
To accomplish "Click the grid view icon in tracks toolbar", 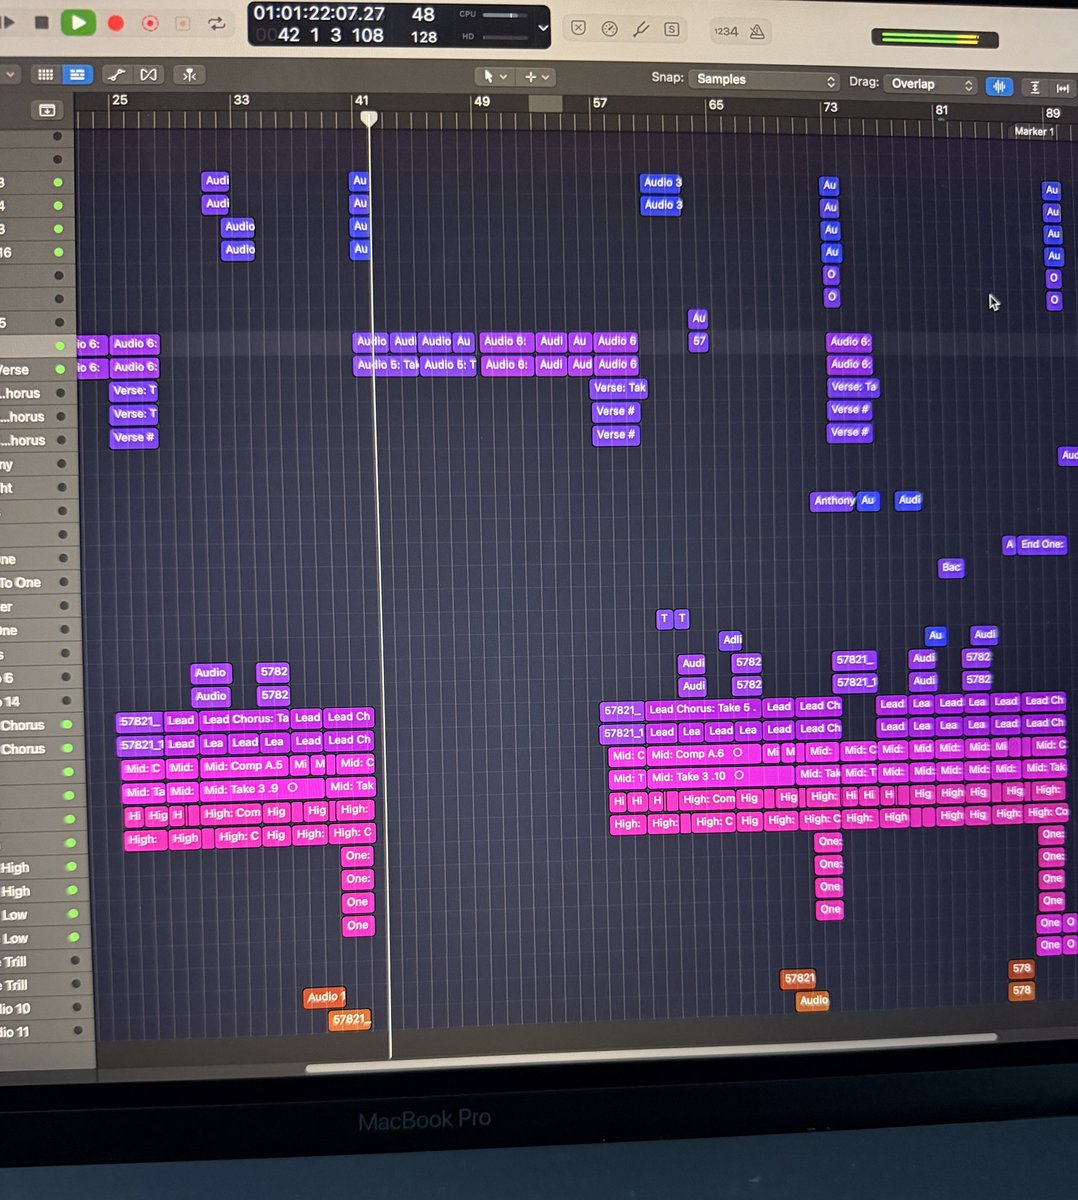I will [45, 74].
